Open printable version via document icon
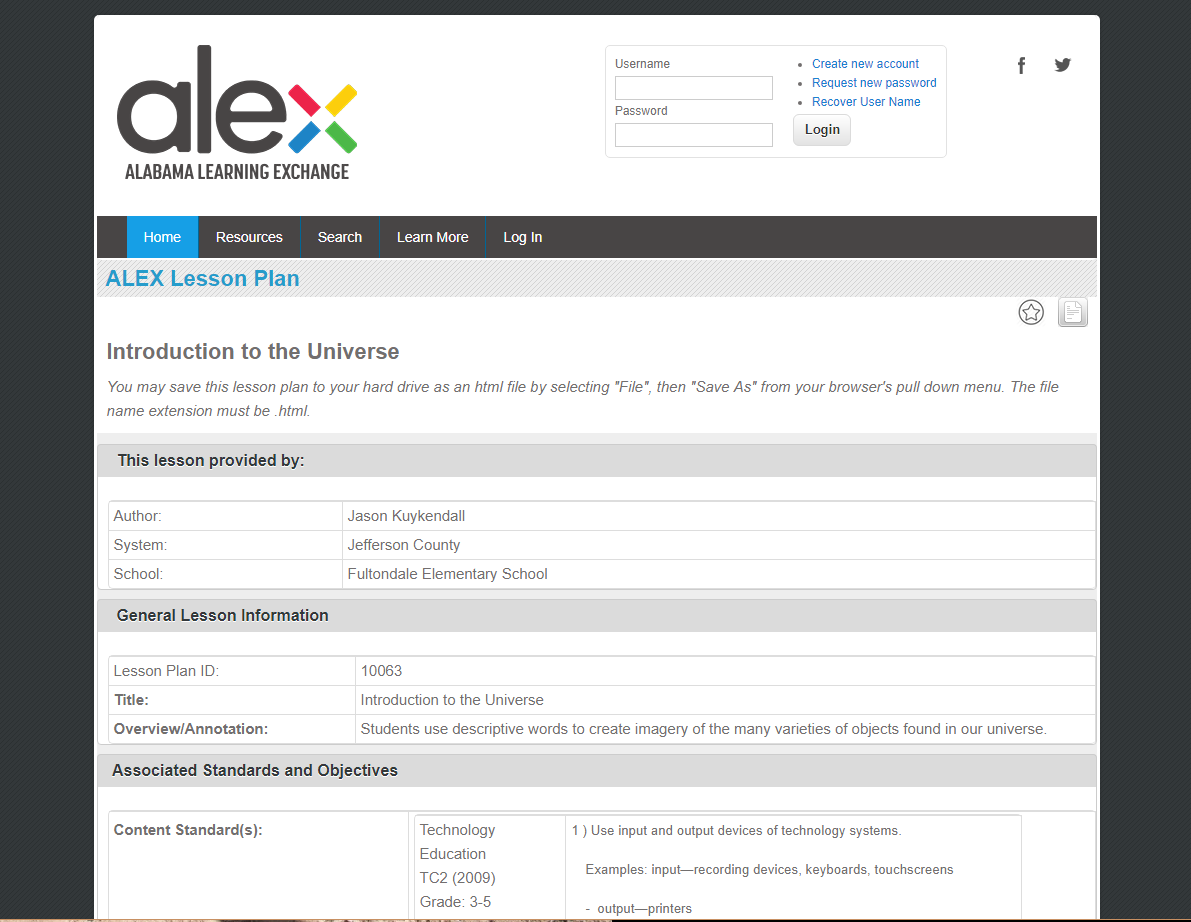 point(1072,312)
